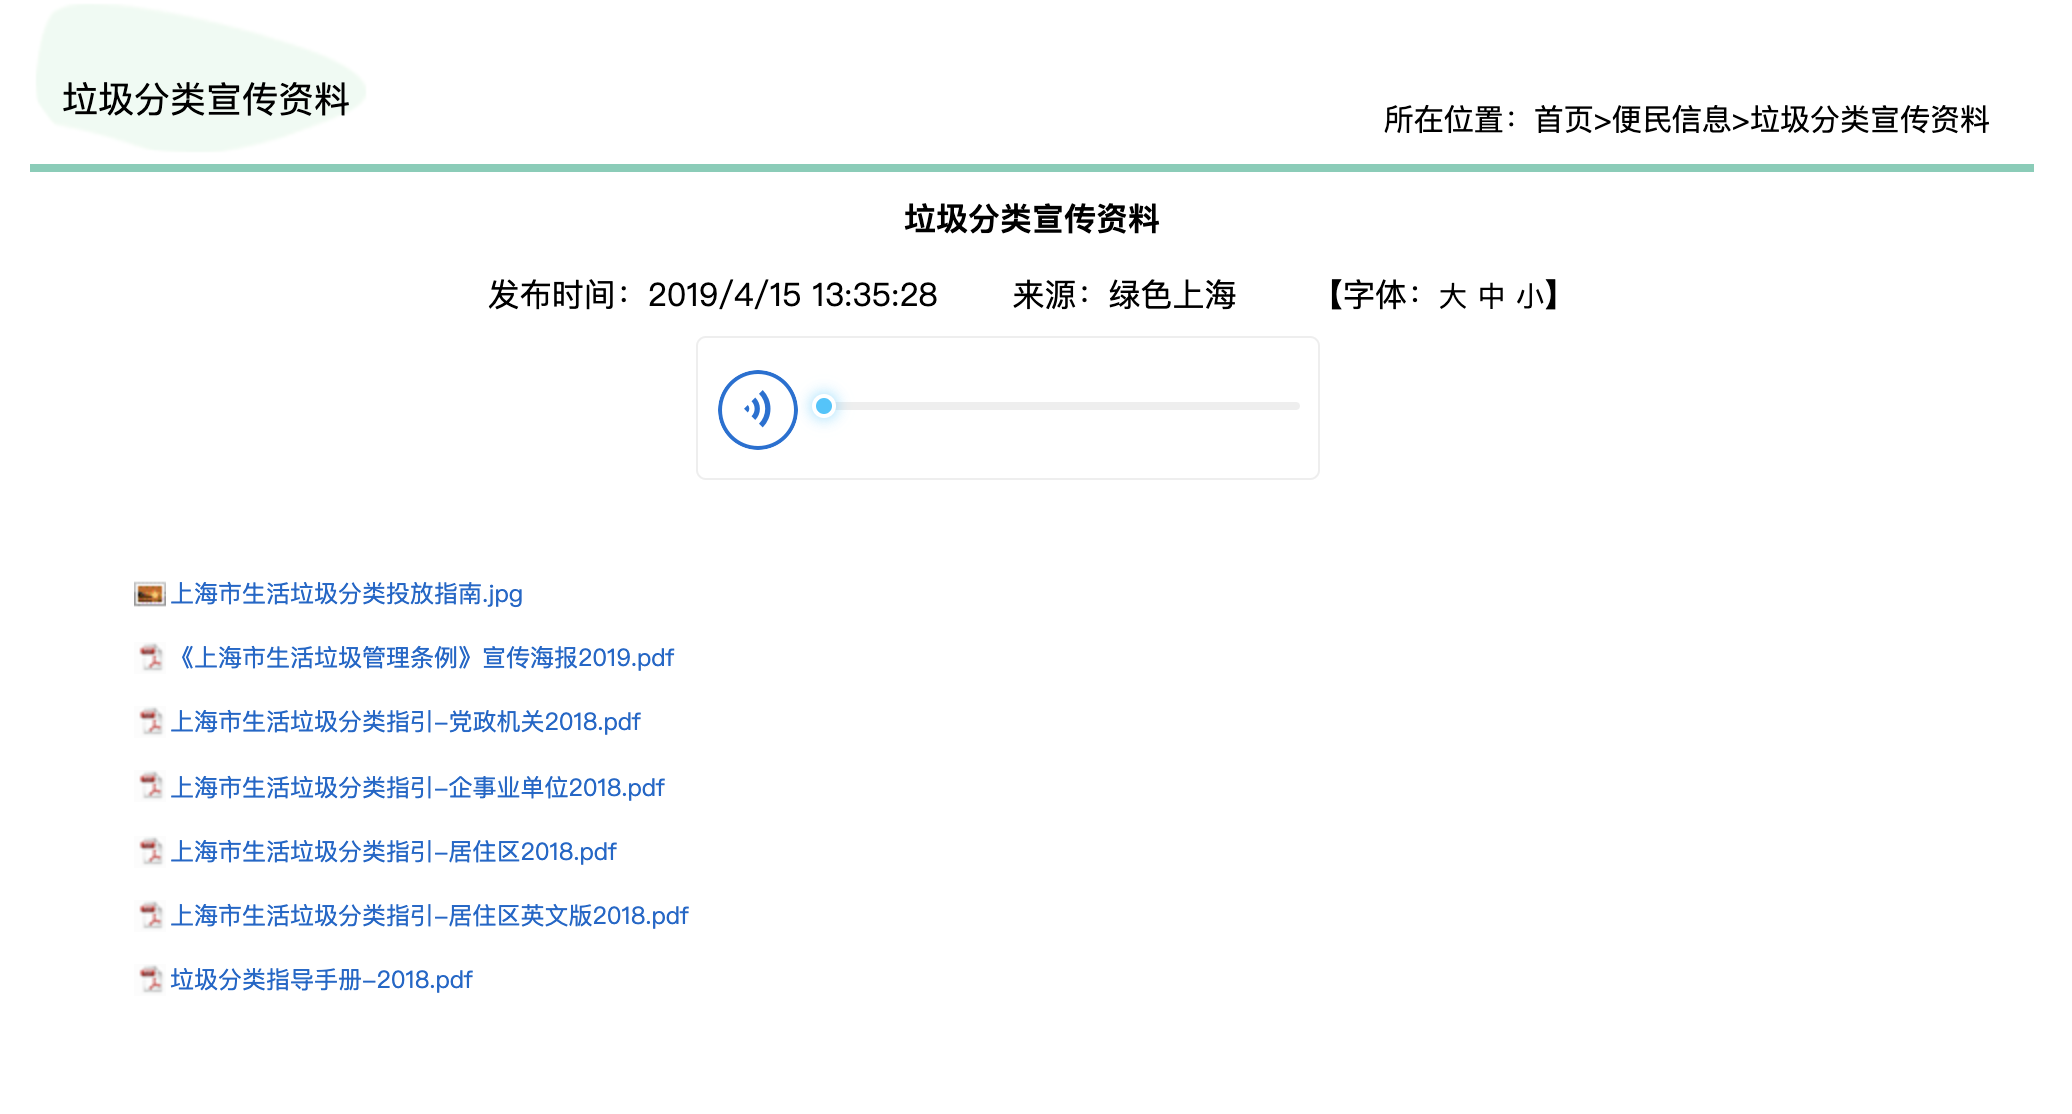The height and width of the screenshot is (1114, 2072).
Task: Click PDF icon next to 宣传海报2019
Action: (151, 658)
